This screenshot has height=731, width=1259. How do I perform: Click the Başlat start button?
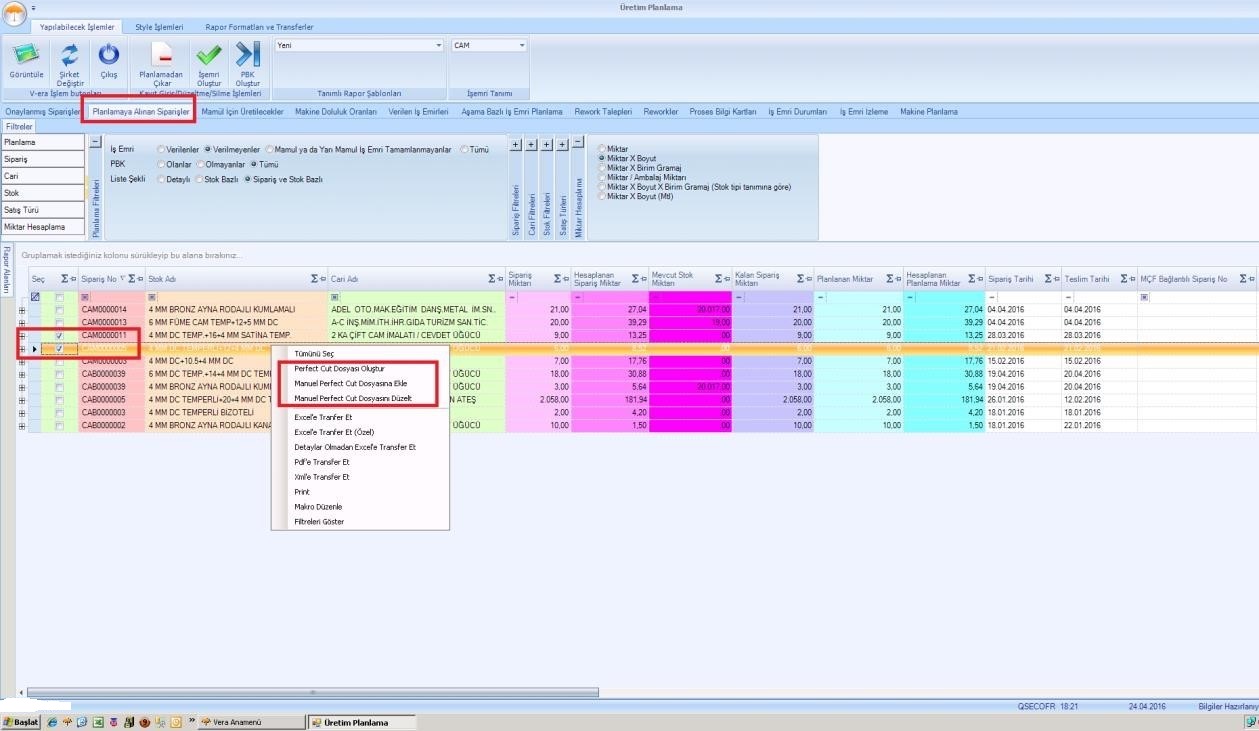pyautogui.click(x=20, y=722)
